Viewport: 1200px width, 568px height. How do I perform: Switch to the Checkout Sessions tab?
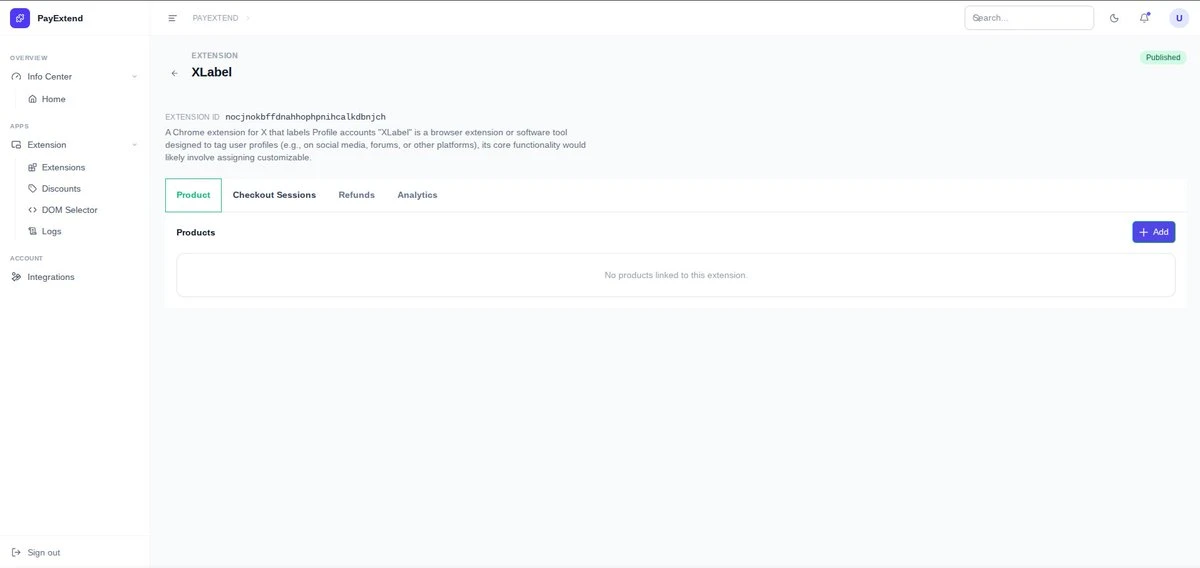[x=274, y=195]
